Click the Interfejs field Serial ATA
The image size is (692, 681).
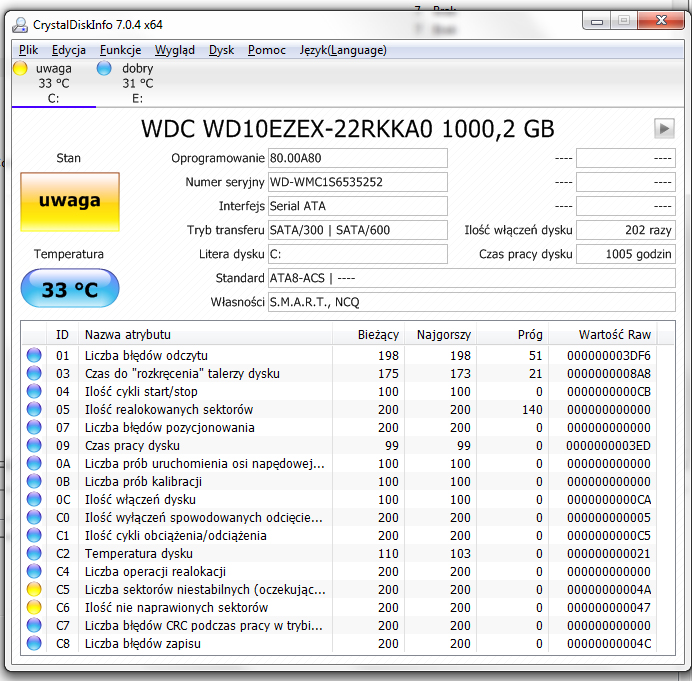[358, 206]
